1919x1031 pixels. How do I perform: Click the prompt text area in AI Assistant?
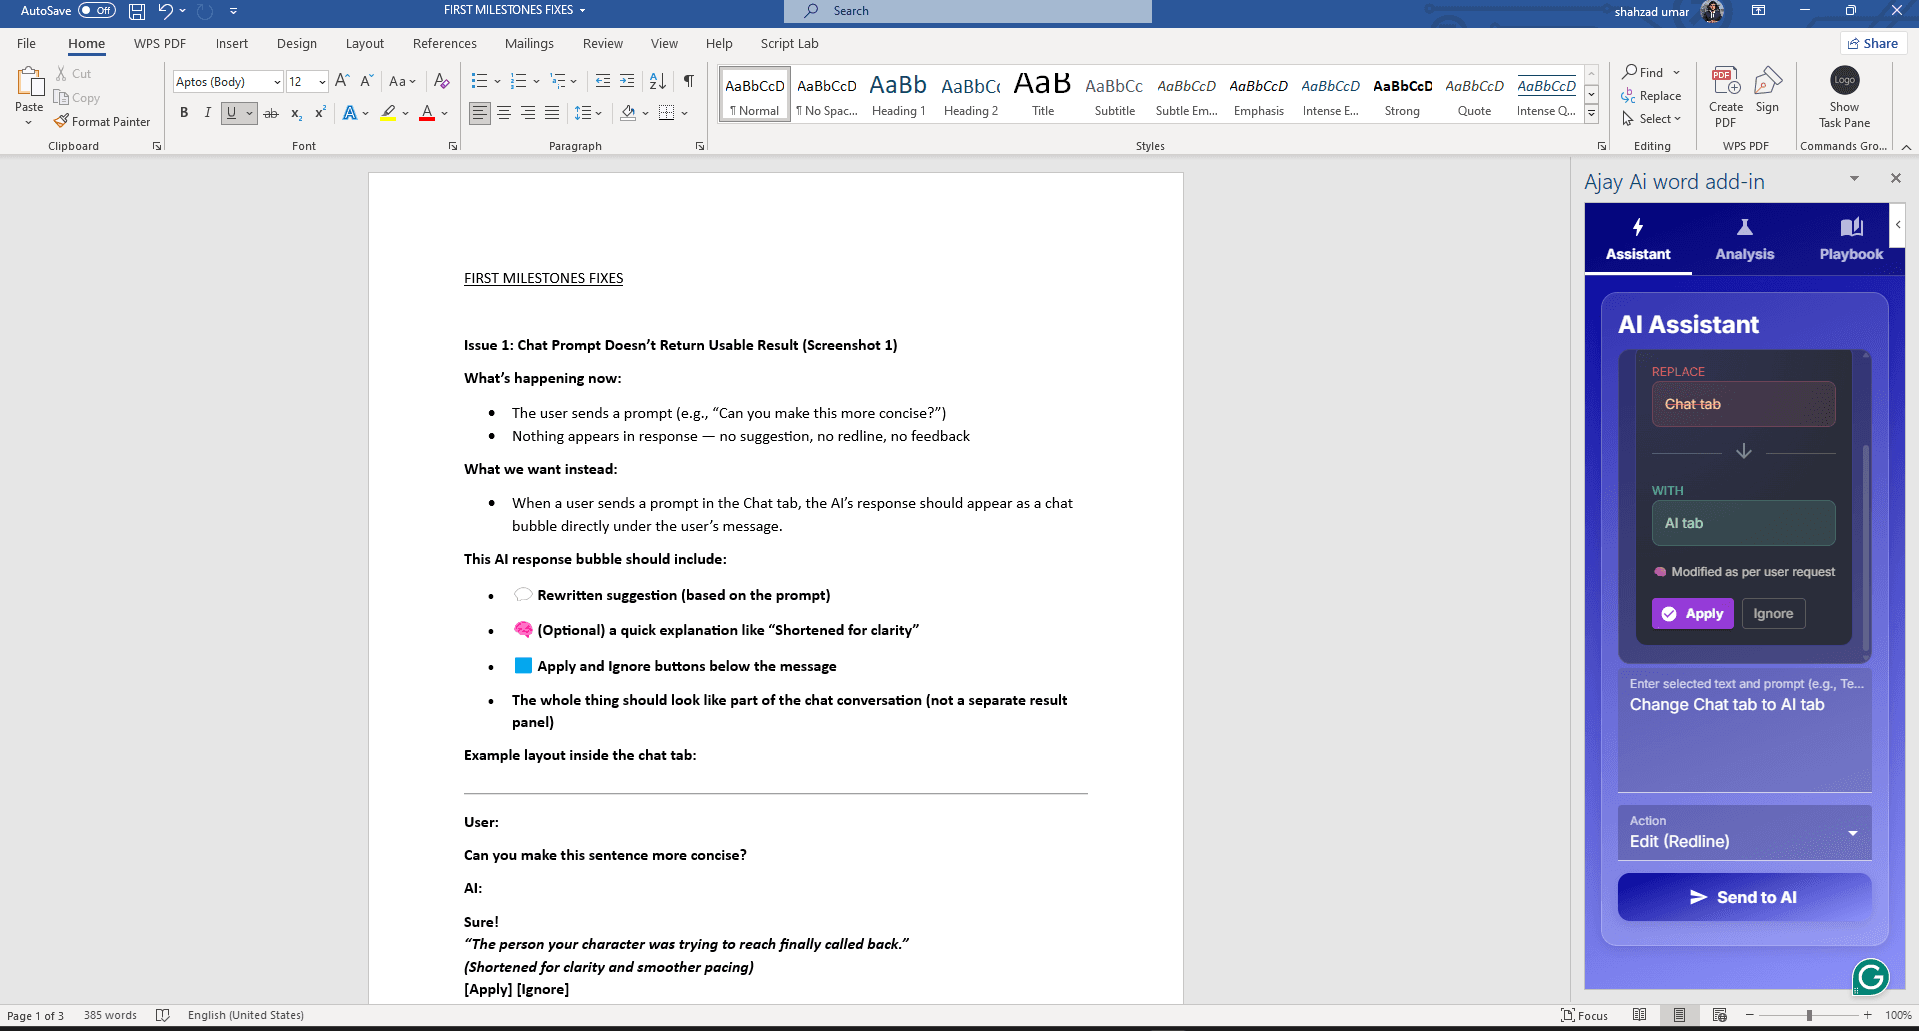point(1745,730)
